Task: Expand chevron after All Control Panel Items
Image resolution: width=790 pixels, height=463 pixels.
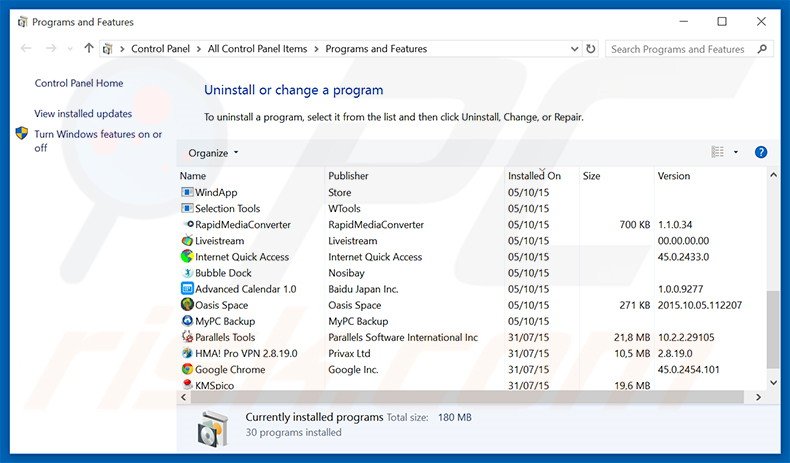Action: (316, 49)
